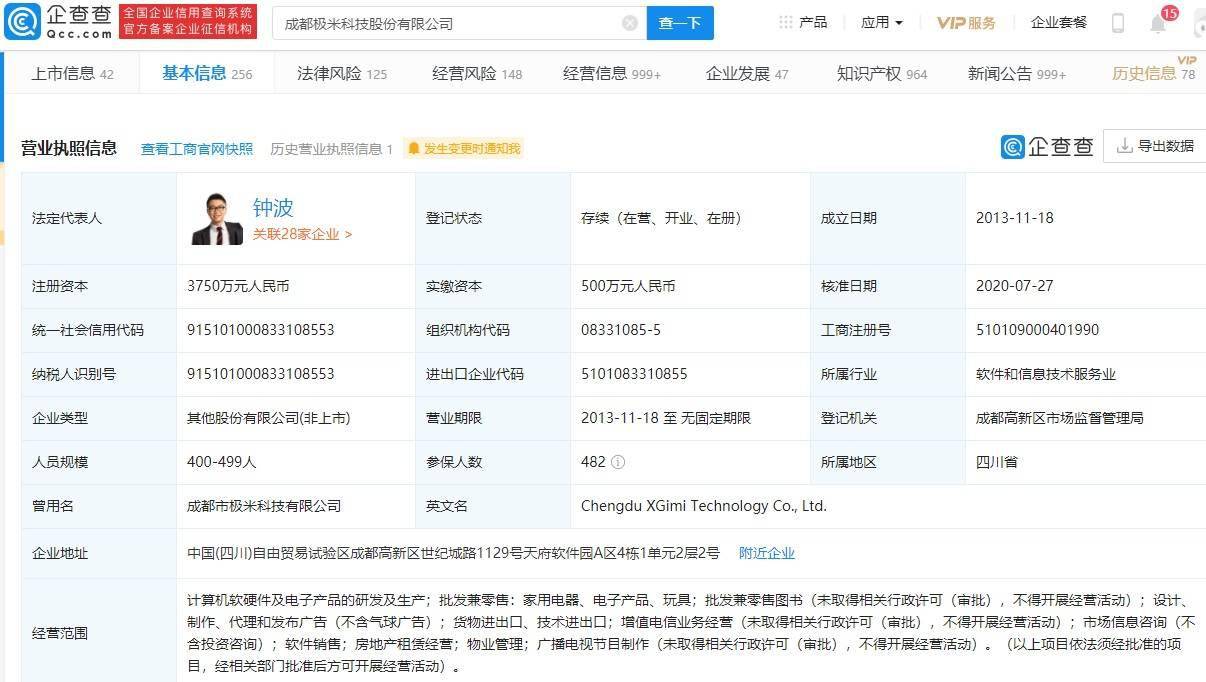This screenshot has width=1206, height=682.
Task: Click the establishment date 2013-11-18 in 成立日期 row
Action: [1014, 218]
